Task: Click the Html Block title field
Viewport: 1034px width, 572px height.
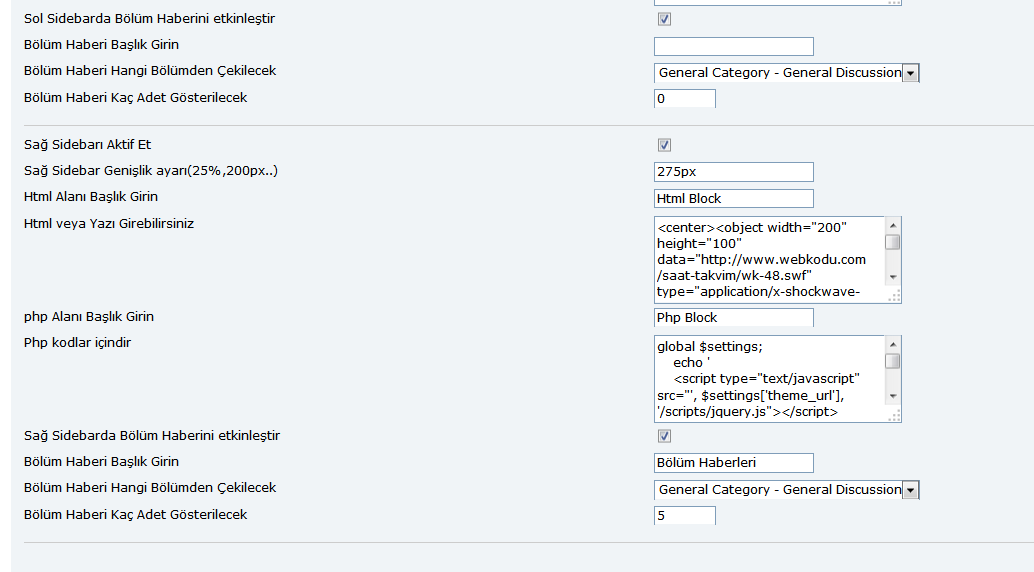Action: click(734, 199)
